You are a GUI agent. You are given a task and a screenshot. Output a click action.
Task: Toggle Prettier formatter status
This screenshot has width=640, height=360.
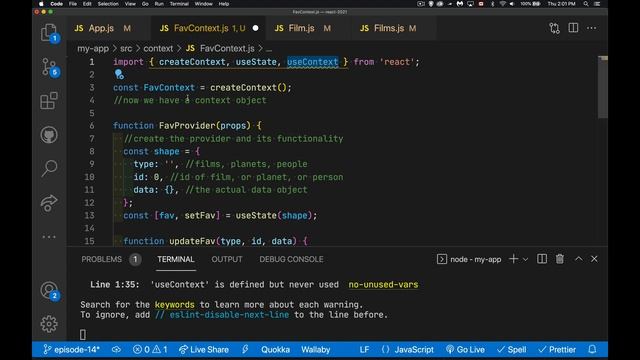pyautogui.click(x=557, y=350)
